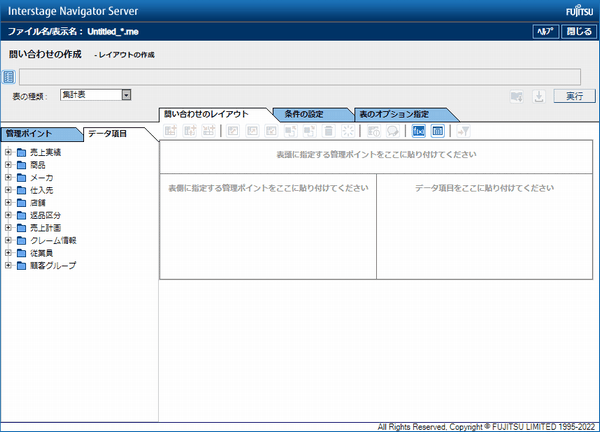Click the add-item icon with horizontal arrow
This screenshot has width=600, height=432.
[170, 131]
